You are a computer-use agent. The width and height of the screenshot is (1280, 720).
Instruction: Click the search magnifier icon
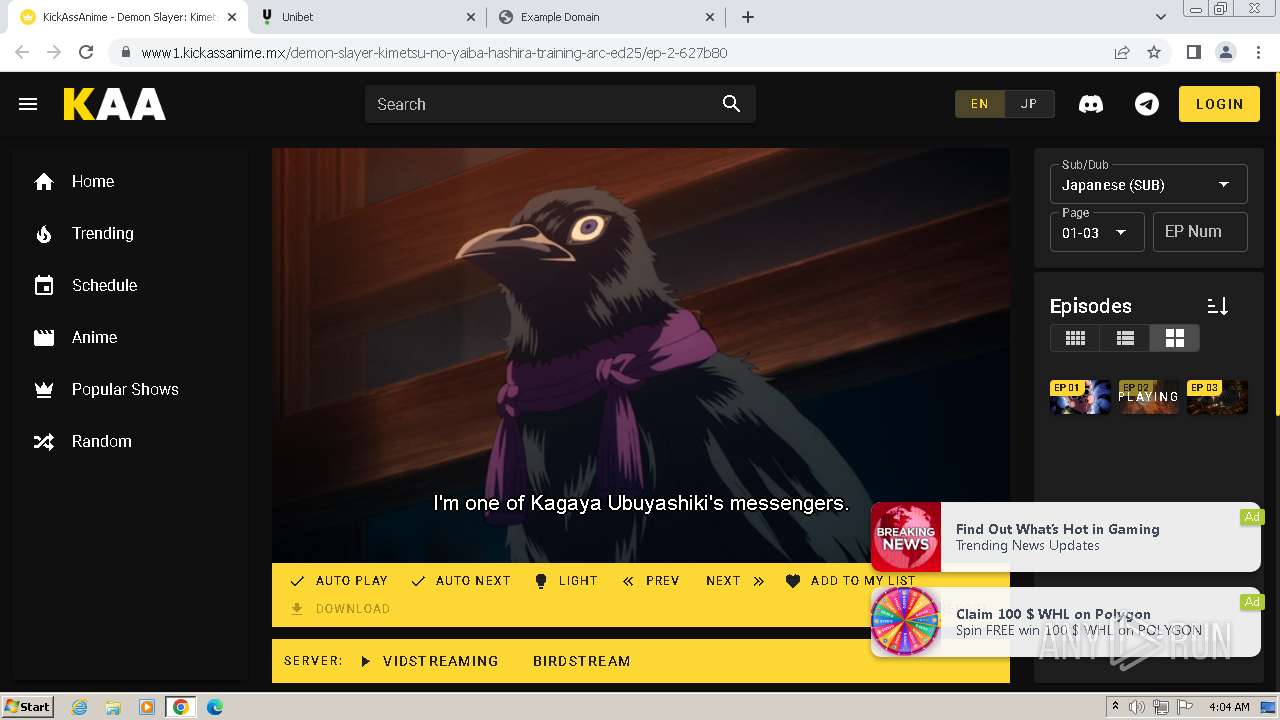[731, 104]
